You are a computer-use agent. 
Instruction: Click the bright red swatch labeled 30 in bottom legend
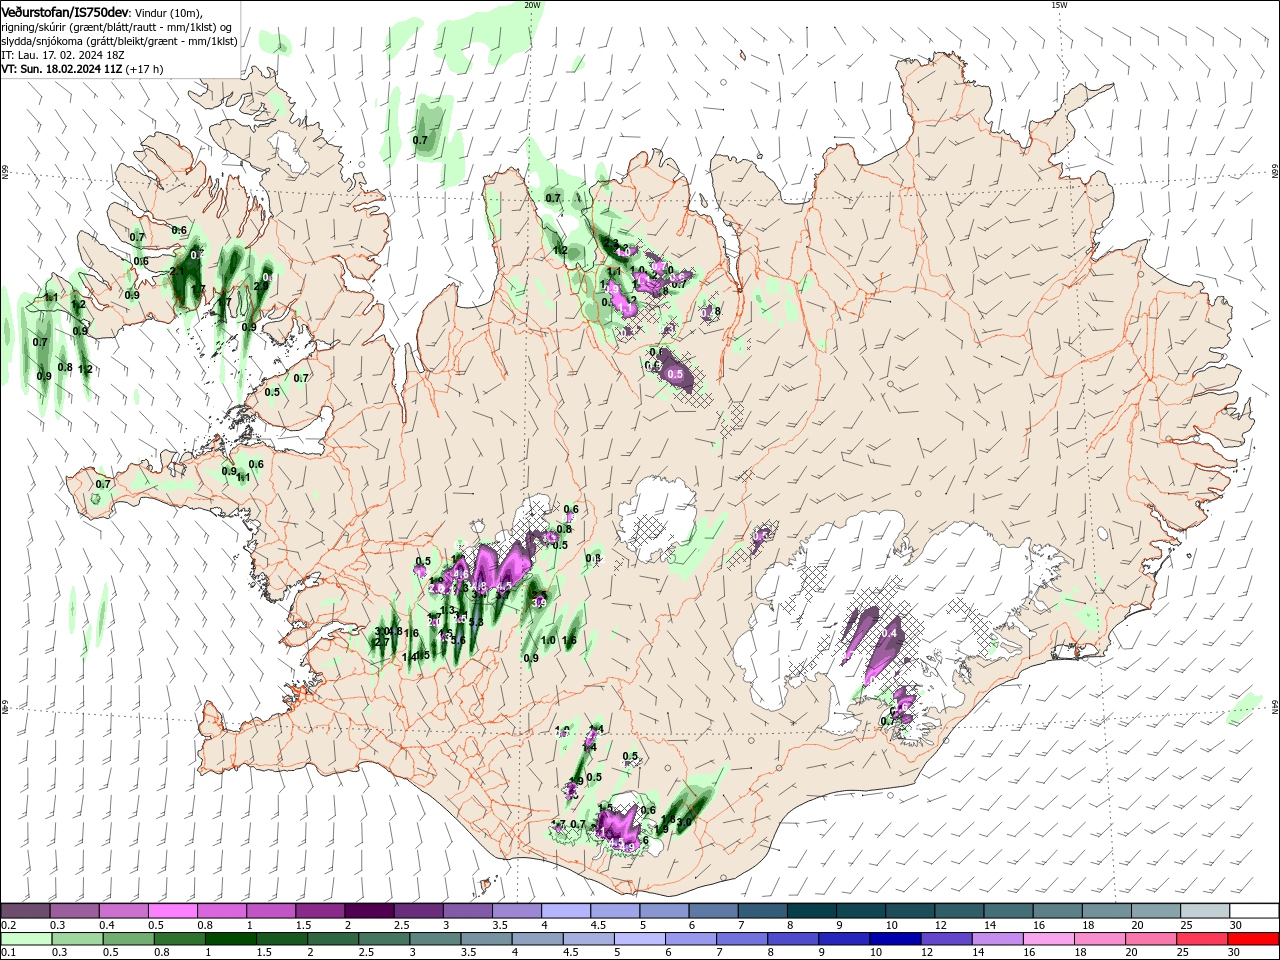1254,939
